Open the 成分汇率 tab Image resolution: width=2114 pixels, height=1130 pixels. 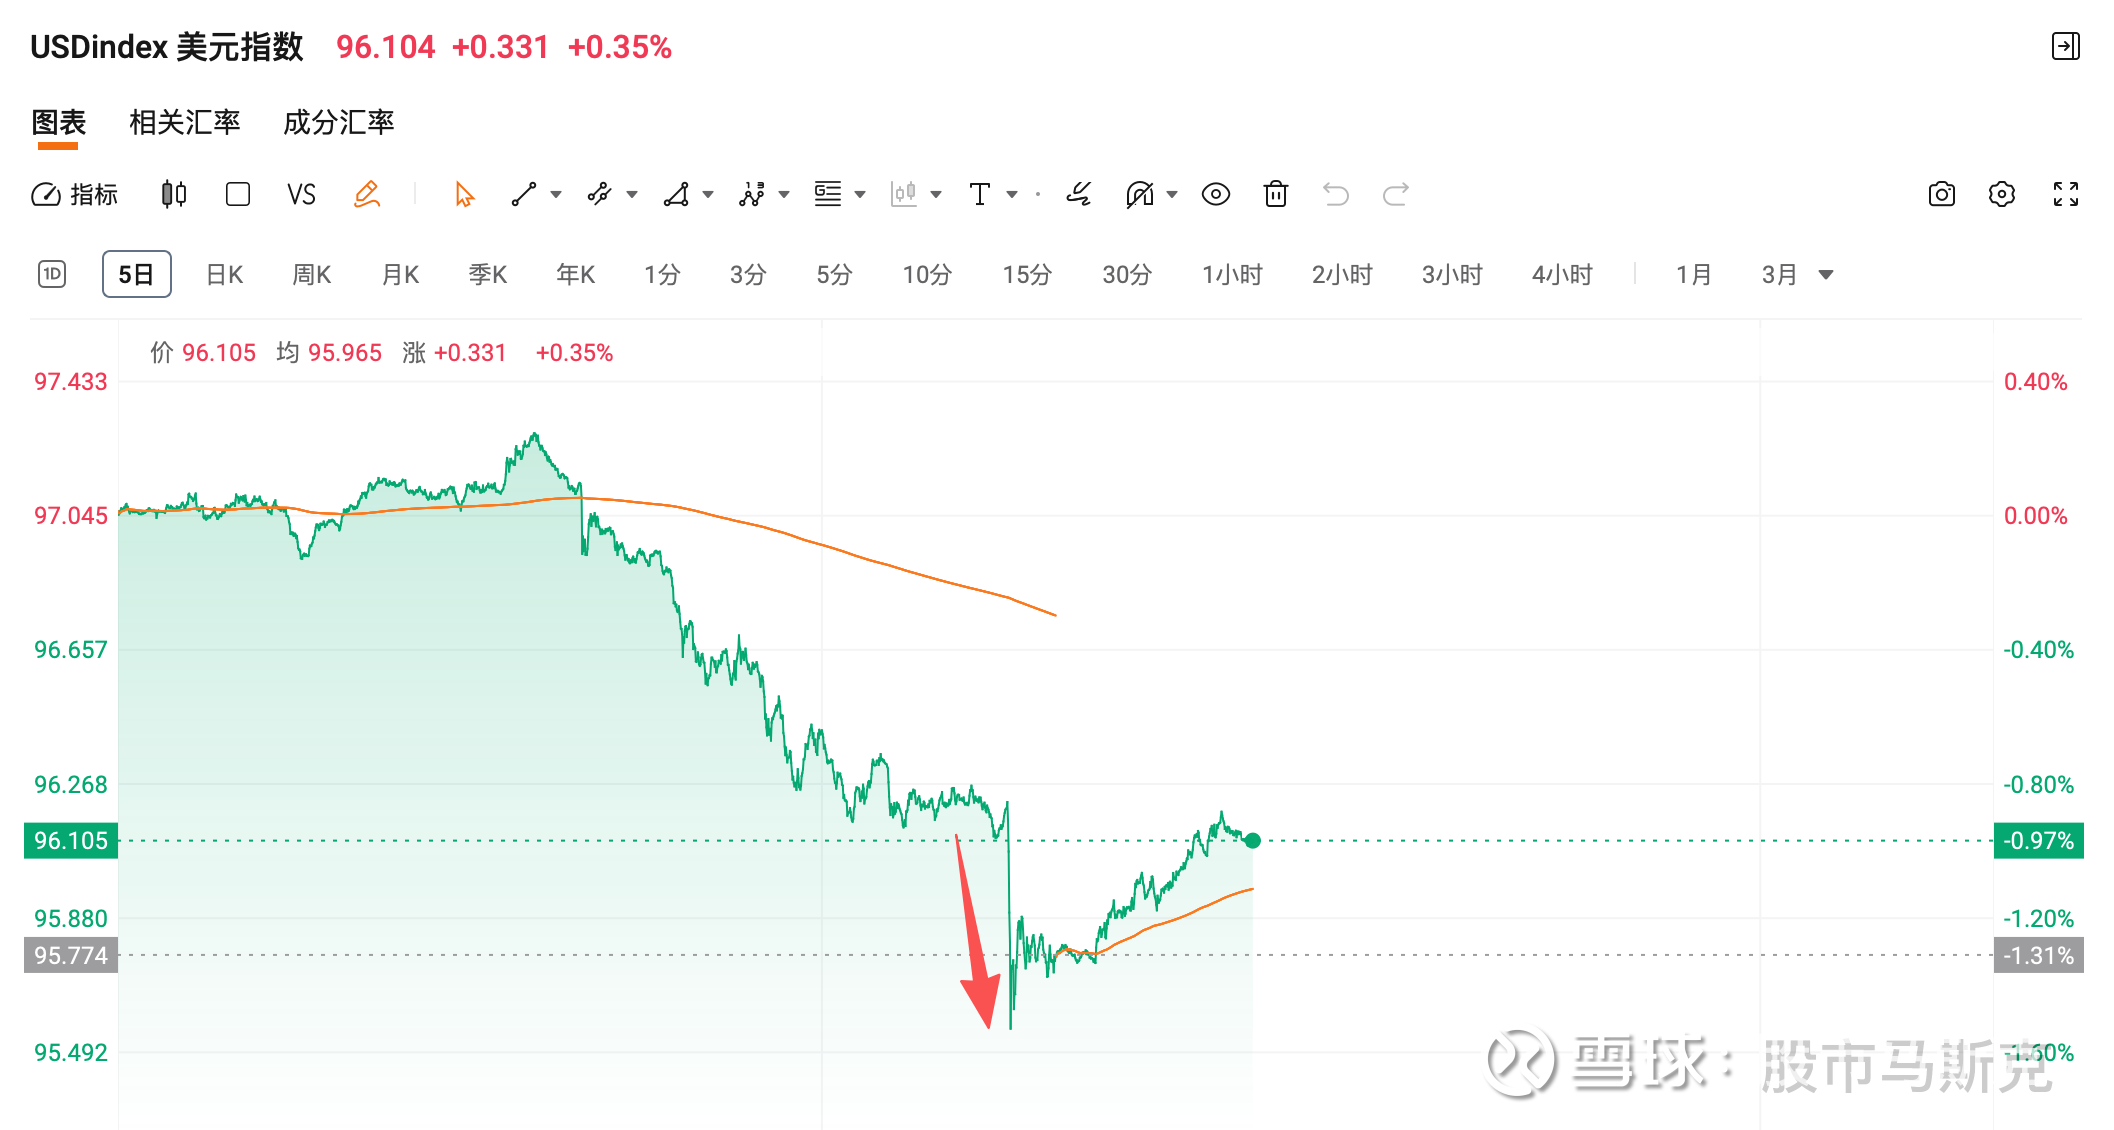[338, 122]
